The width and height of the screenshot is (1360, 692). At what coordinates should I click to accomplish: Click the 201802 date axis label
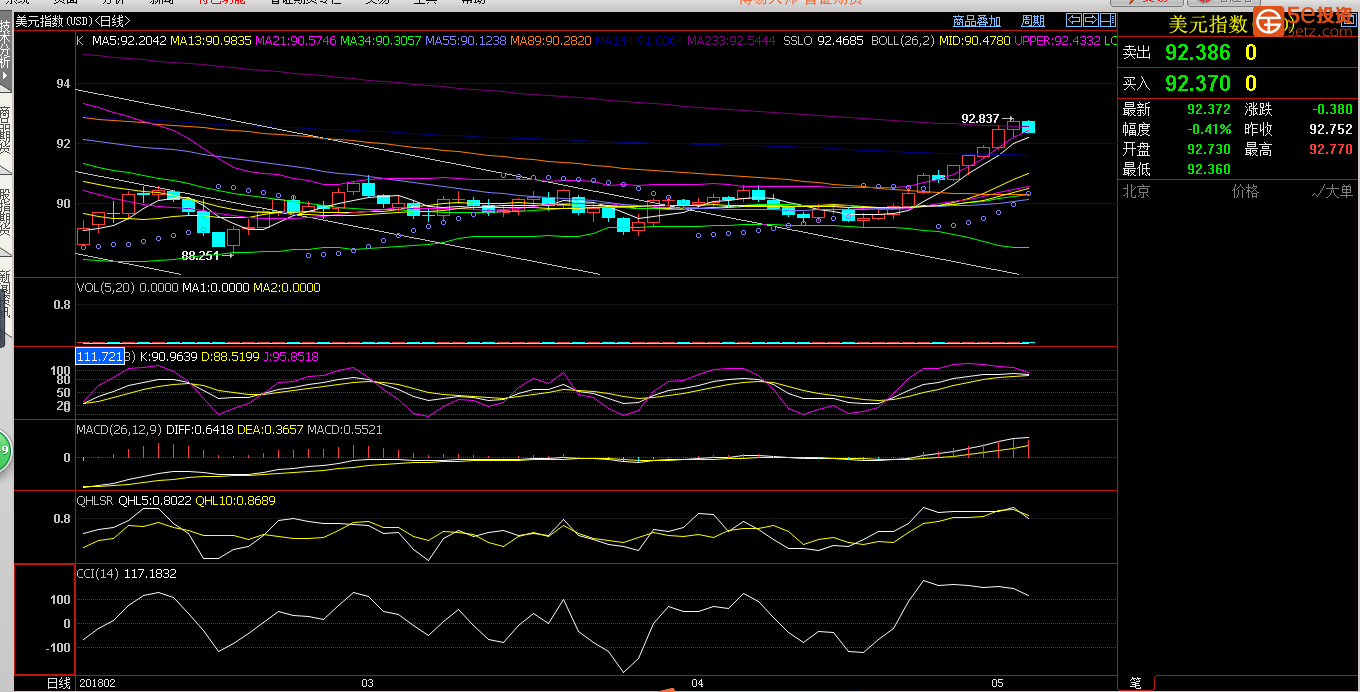pyautogui.click(x=96, y=683)
